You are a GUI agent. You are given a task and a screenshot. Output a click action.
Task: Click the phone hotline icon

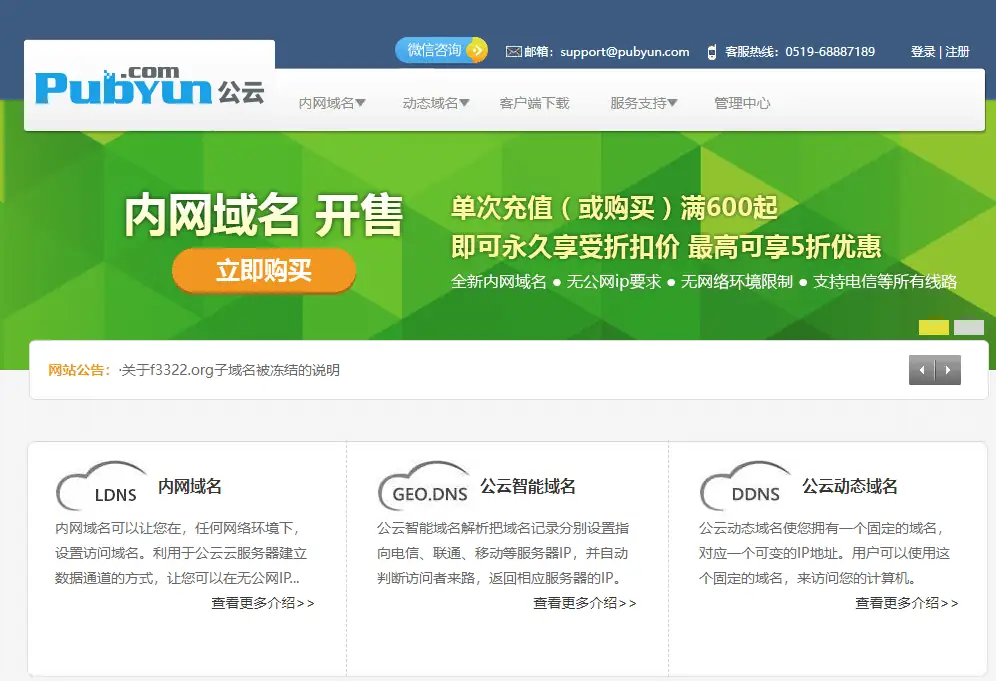click(711, 51)
